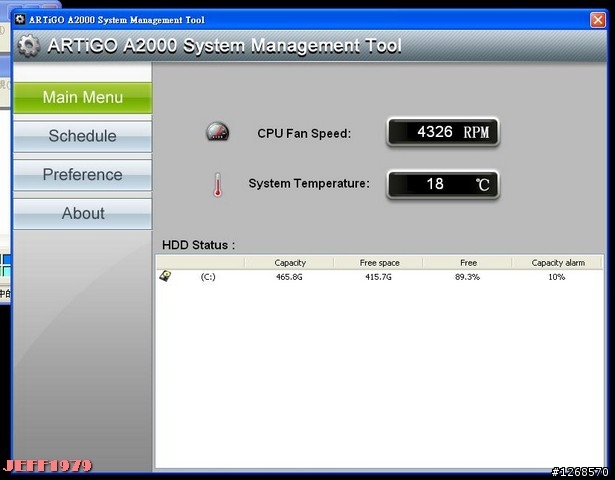Open the Main Menu section
This screenshot has width=615, height=480.
pos(82,97)
